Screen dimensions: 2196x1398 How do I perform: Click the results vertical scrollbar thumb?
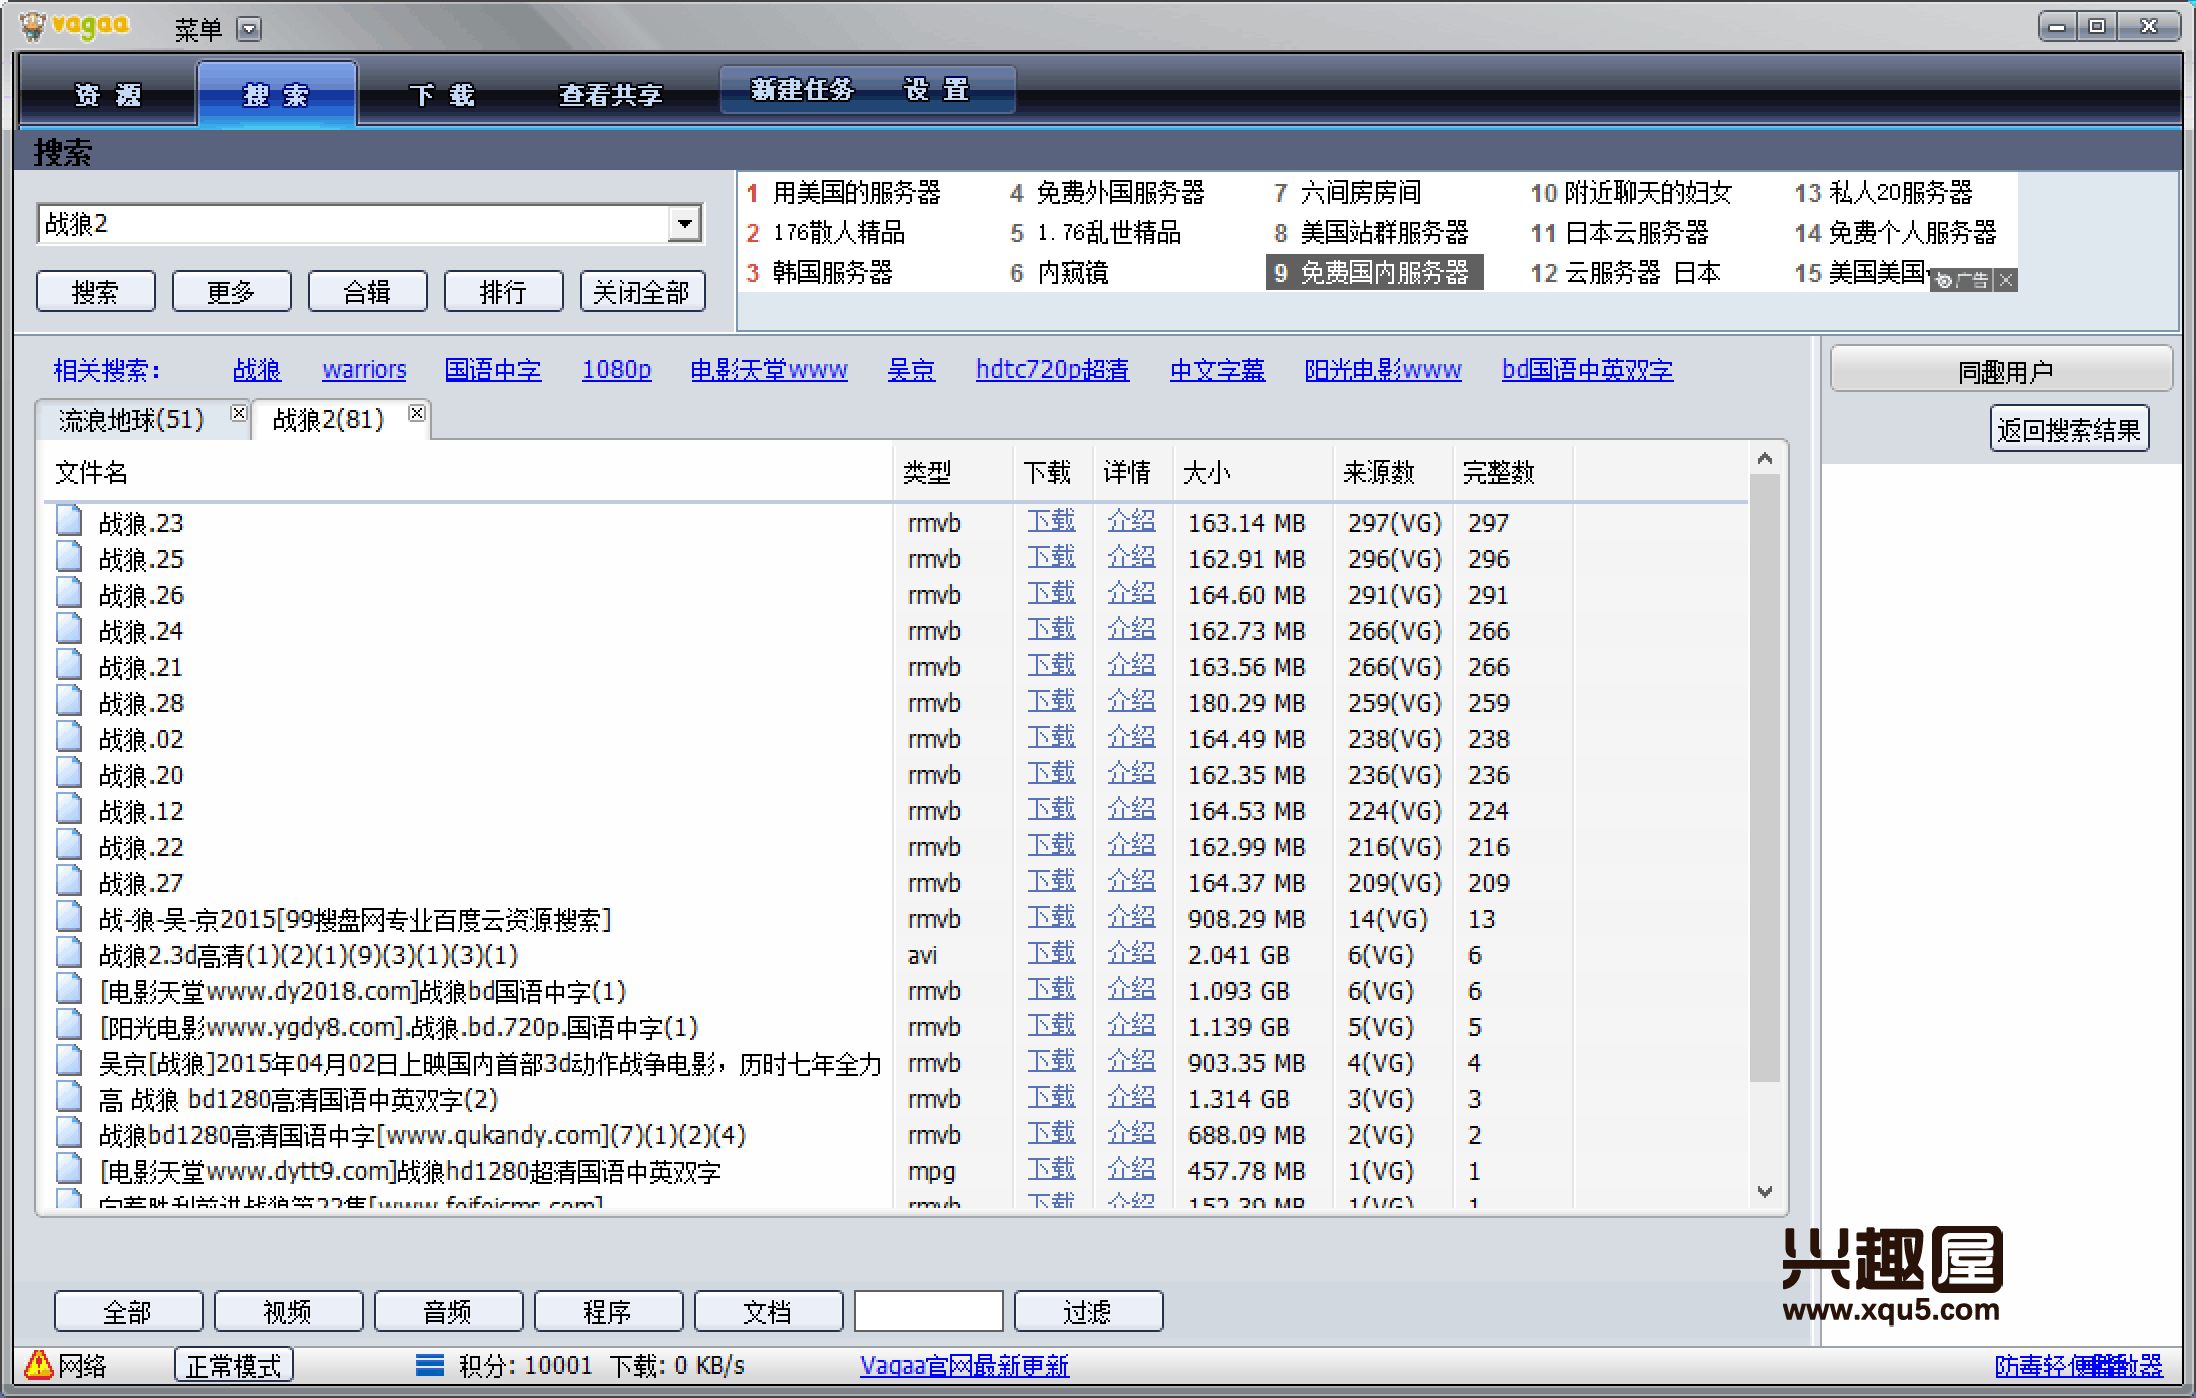pos(1765,778)
